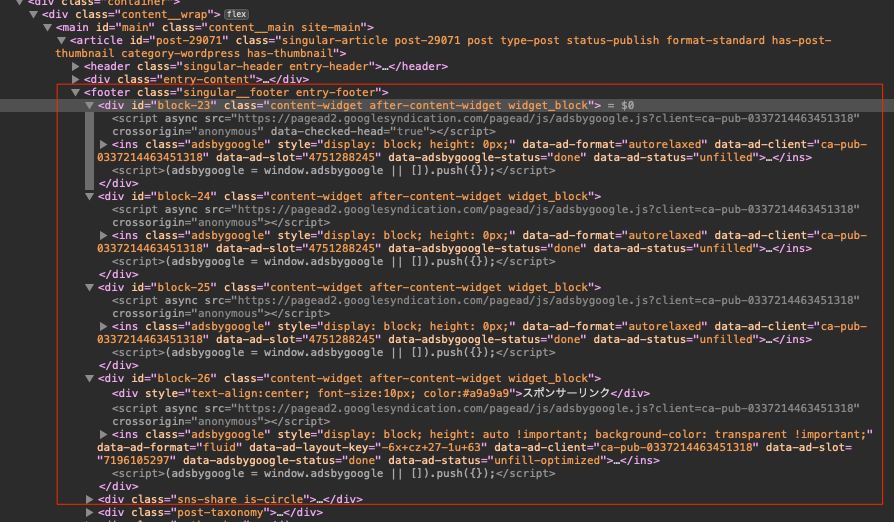Click the singular-header entry-header class value

click(275, 67)
